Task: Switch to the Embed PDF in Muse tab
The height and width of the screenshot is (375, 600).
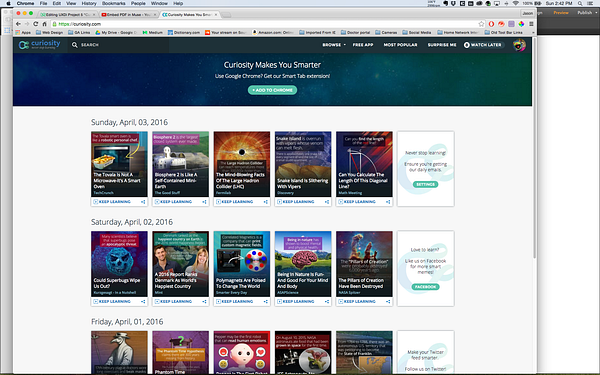Action: pyautogui.click(x=128, y=15)
